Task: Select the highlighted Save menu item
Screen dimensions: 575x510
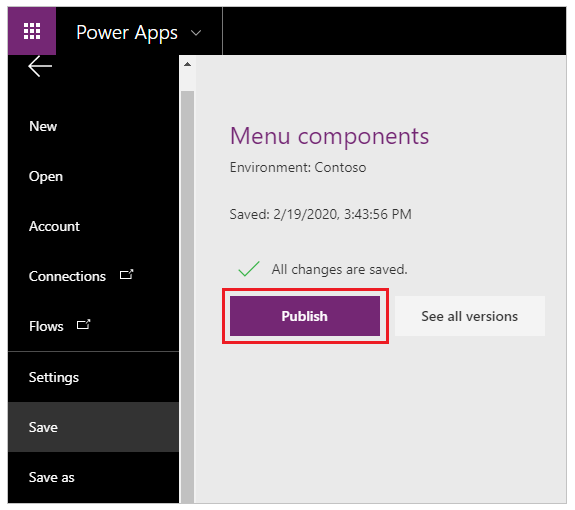Action: coord(94,427)
